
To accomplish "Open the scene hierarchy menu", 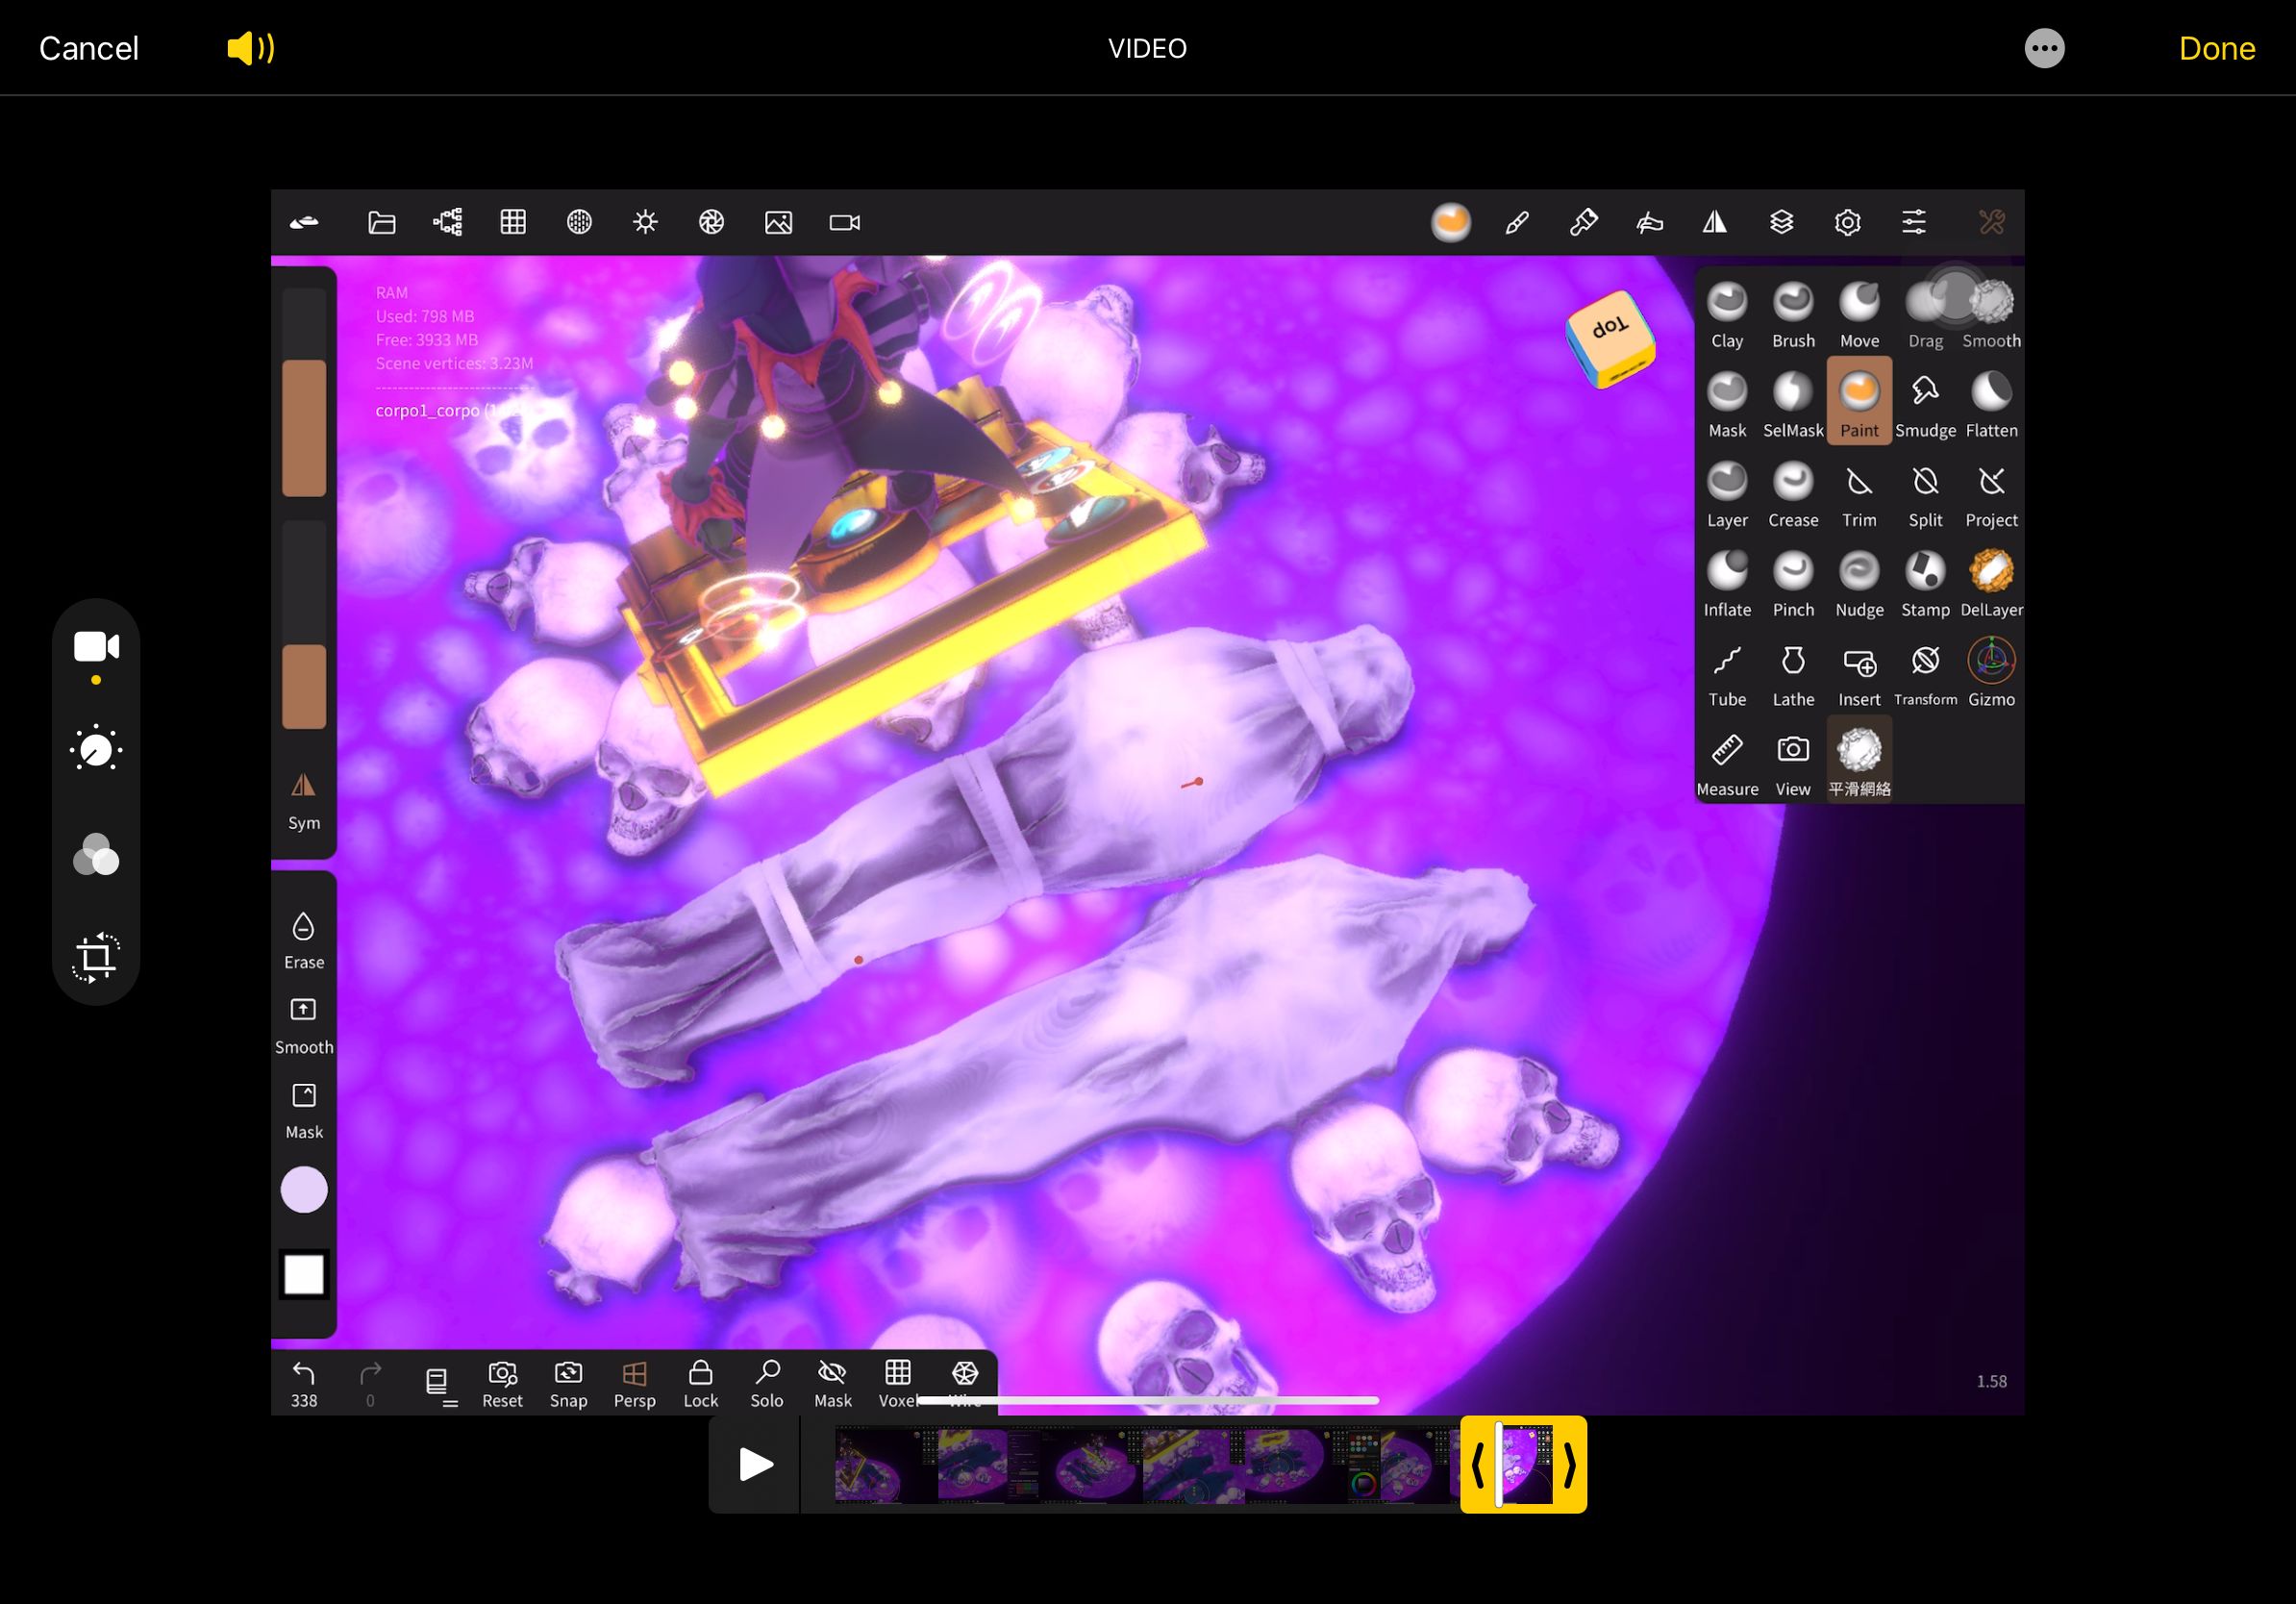I will pyautogui.click(x=448, y=222).
